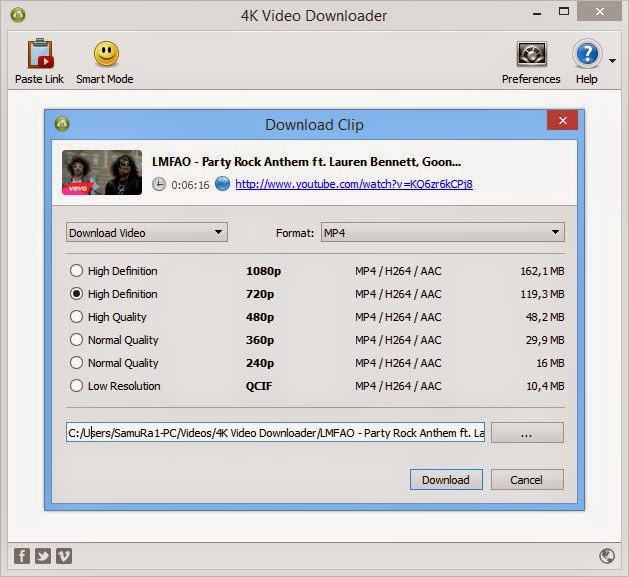This screenshot has height=577, width=629.
Task: Click the clock duration icon next to 0:06:16
Action: coord(159,184)
